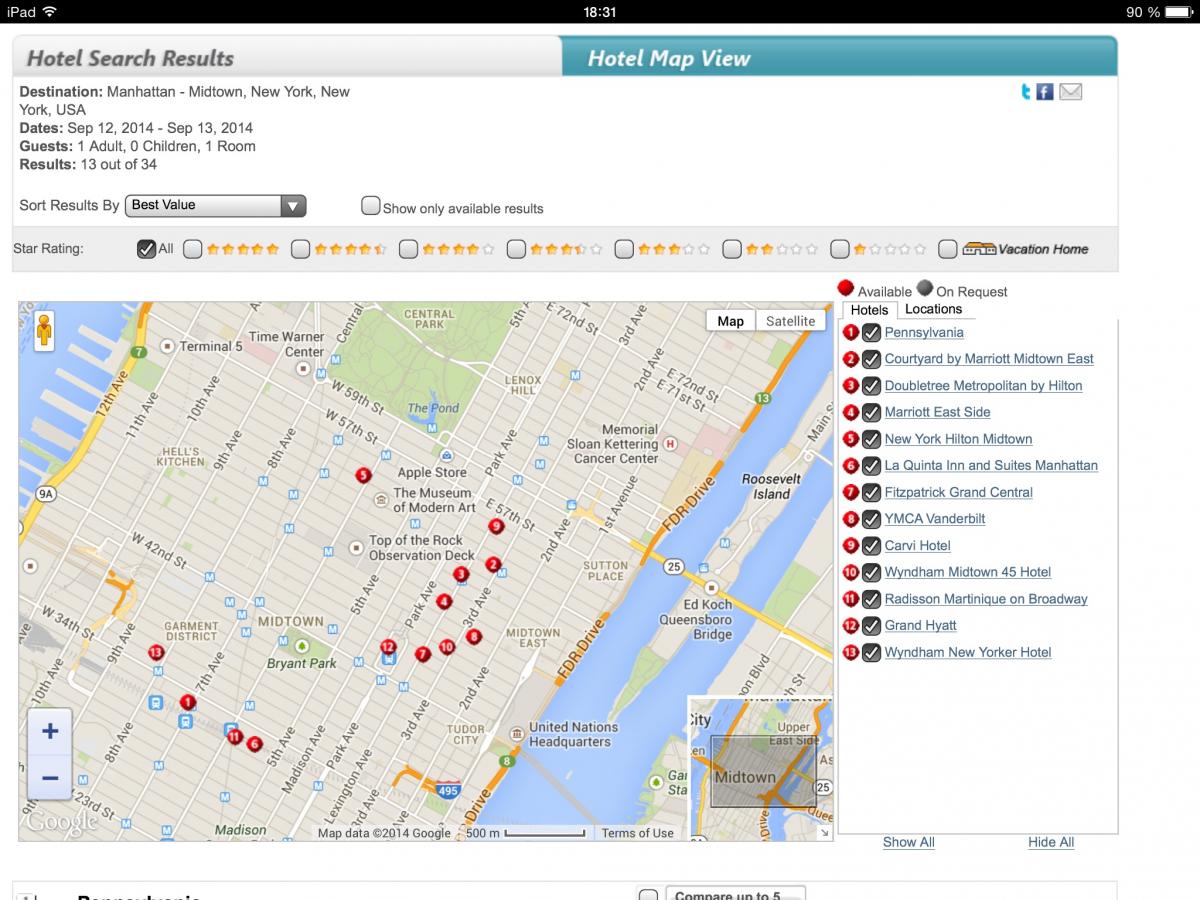Email results using envelope icon
This screenshot has height=900, width=1200.
(x=1071, y=92)
